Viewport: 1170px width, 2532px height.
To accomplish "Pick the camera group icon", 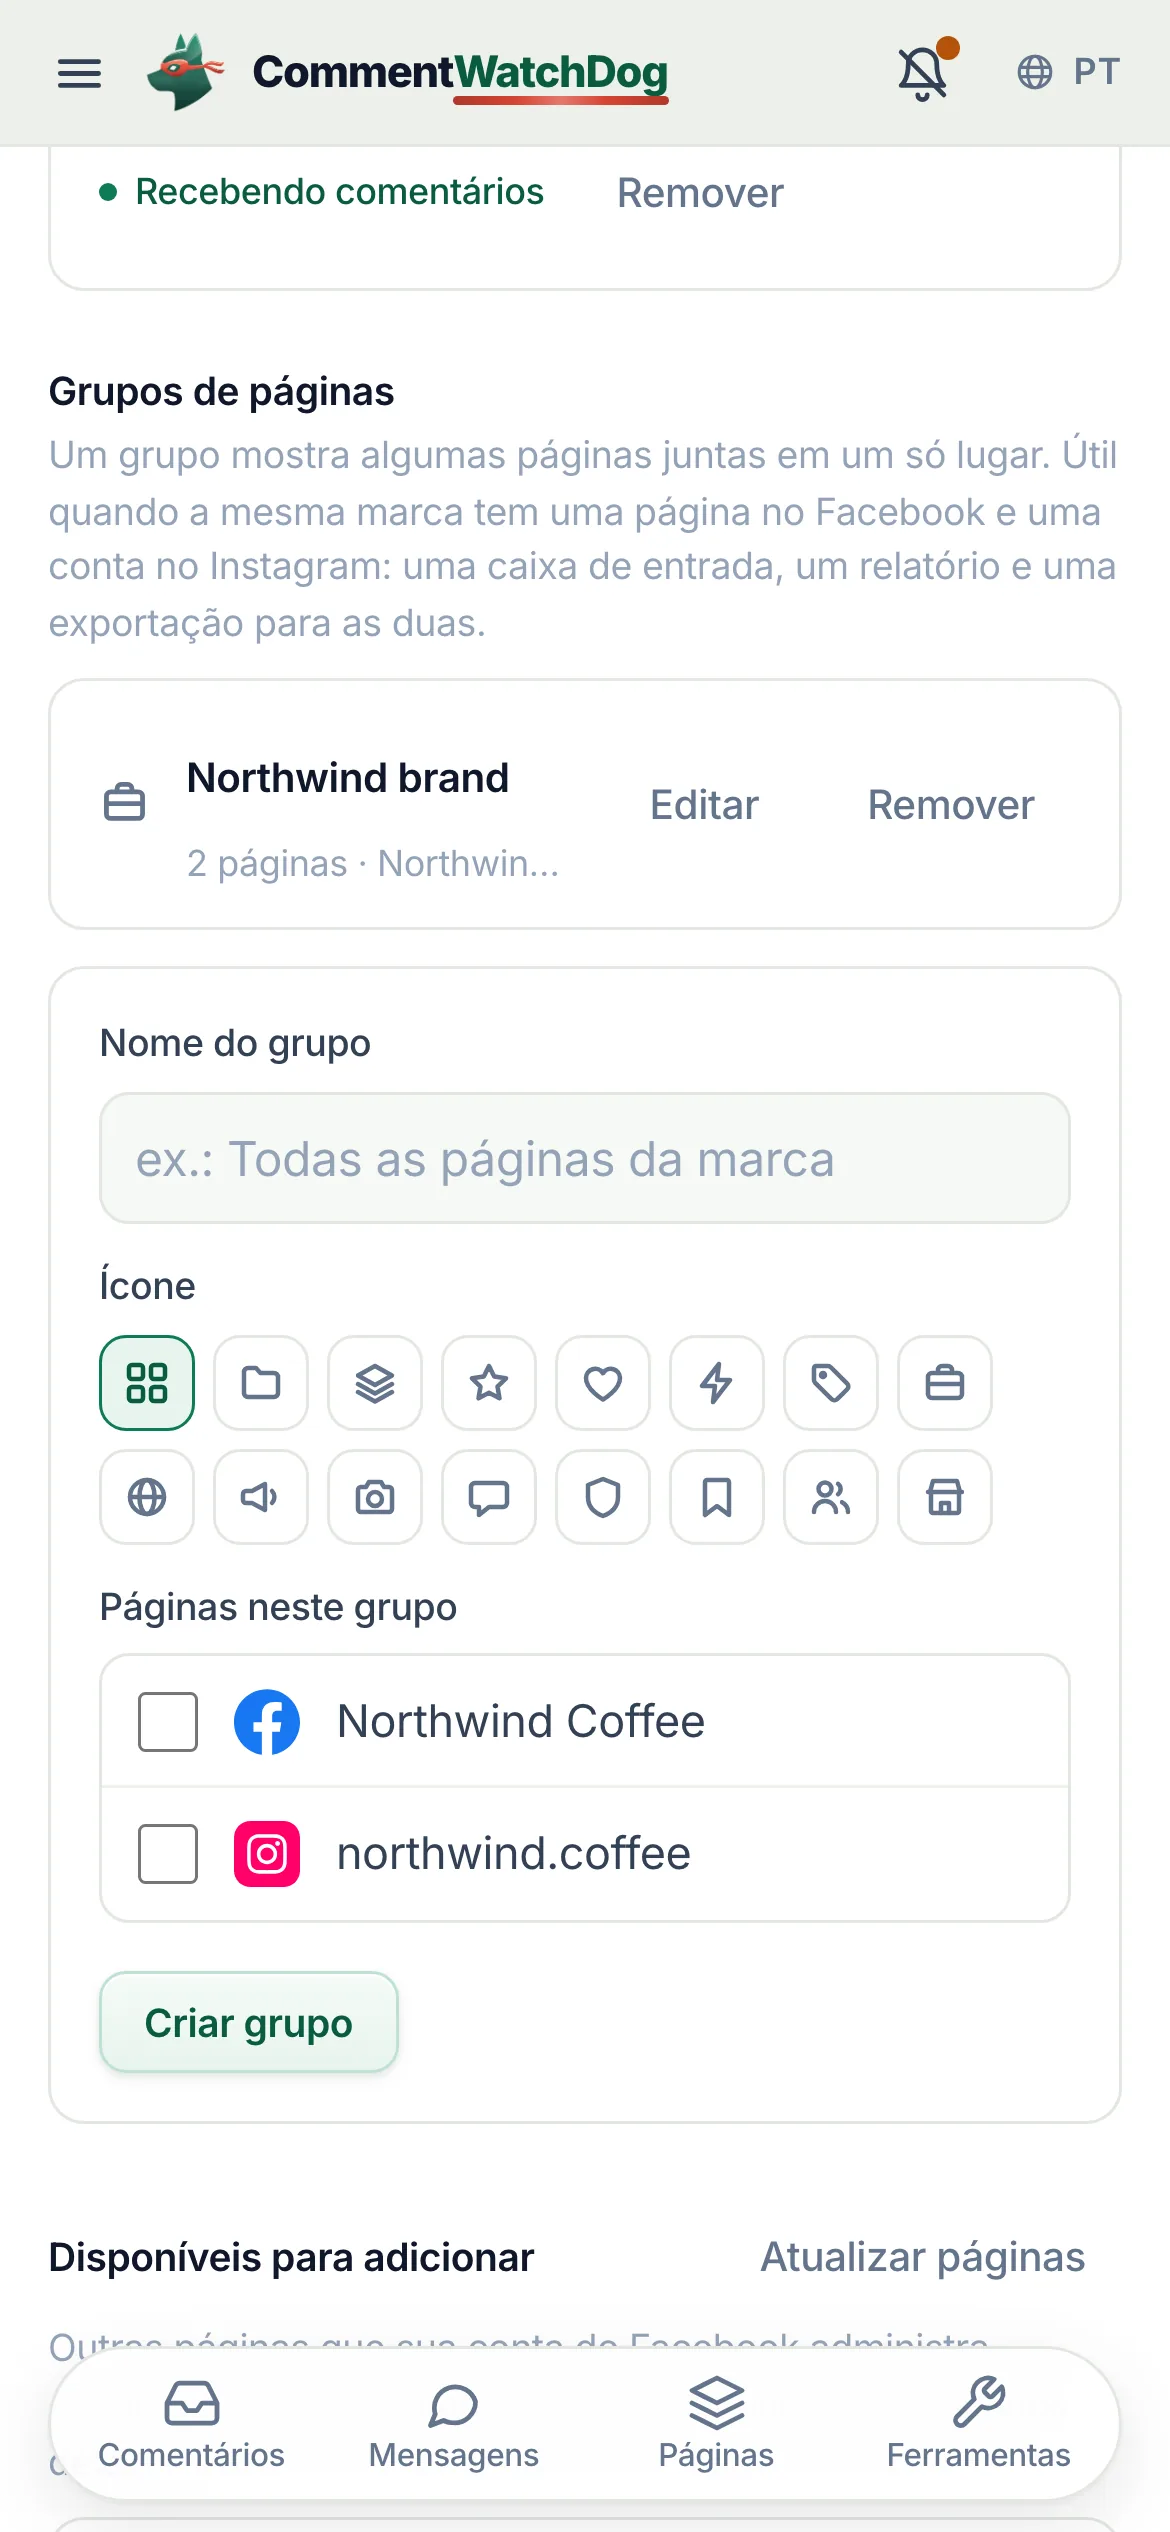I will coord(375,1497).
